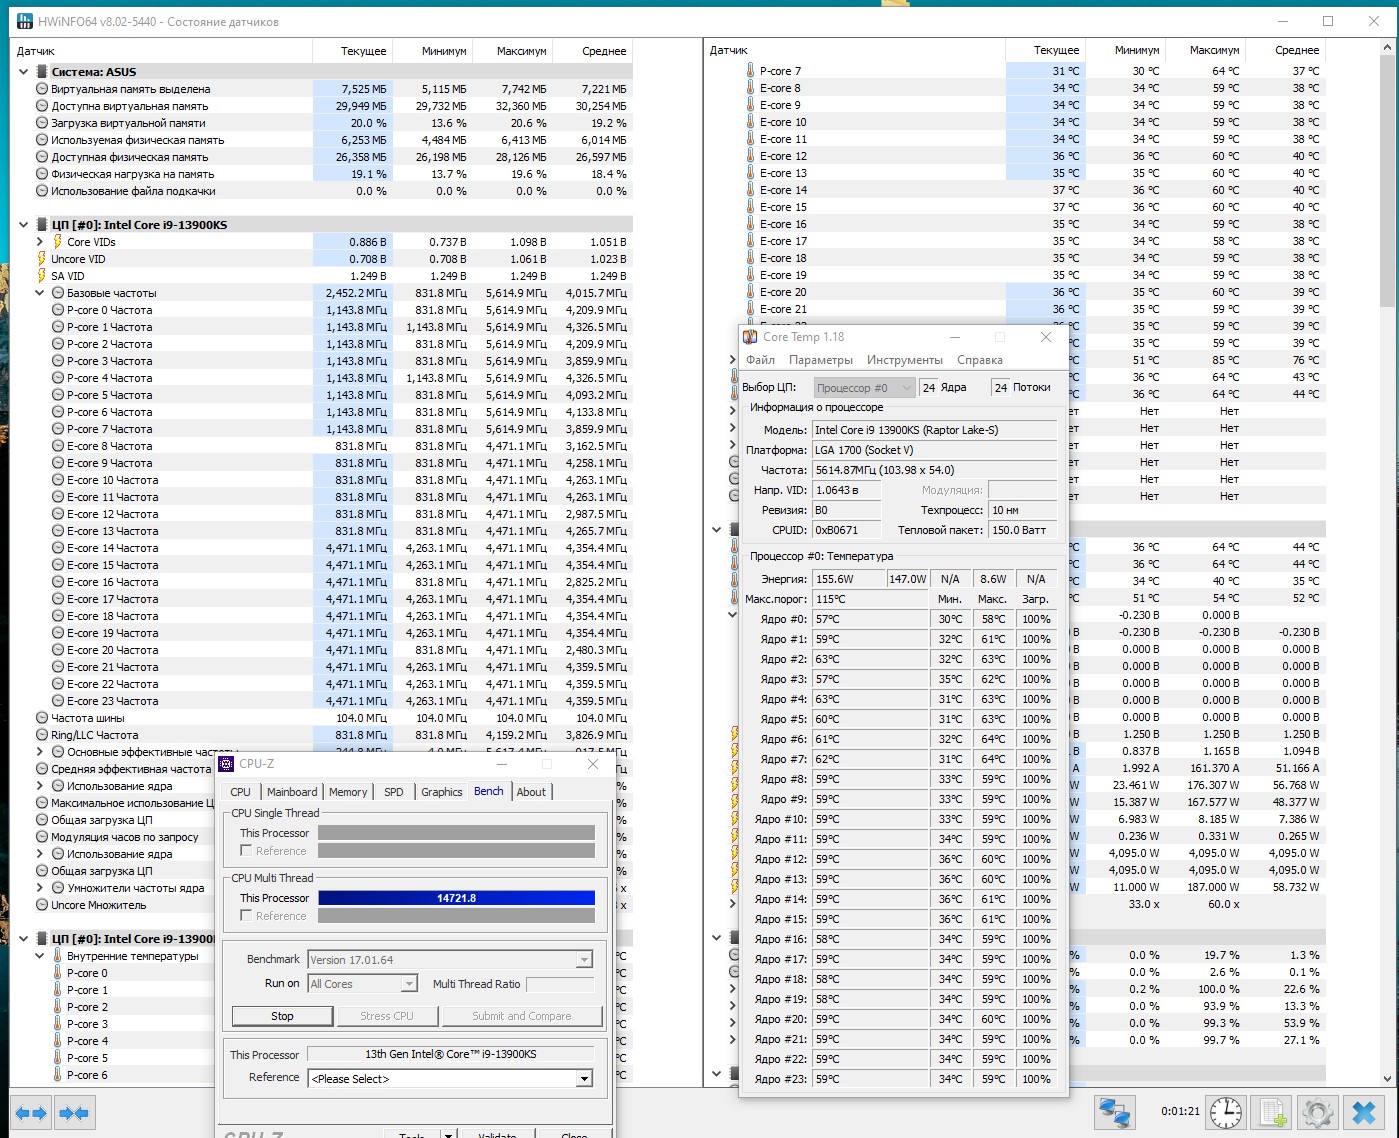The height and width of the screenshot is (1138, 1399).
Task: Open the Выбор ЦП dropdown in Core Temp
Action: pyautogui.click(x=864, y=388)
